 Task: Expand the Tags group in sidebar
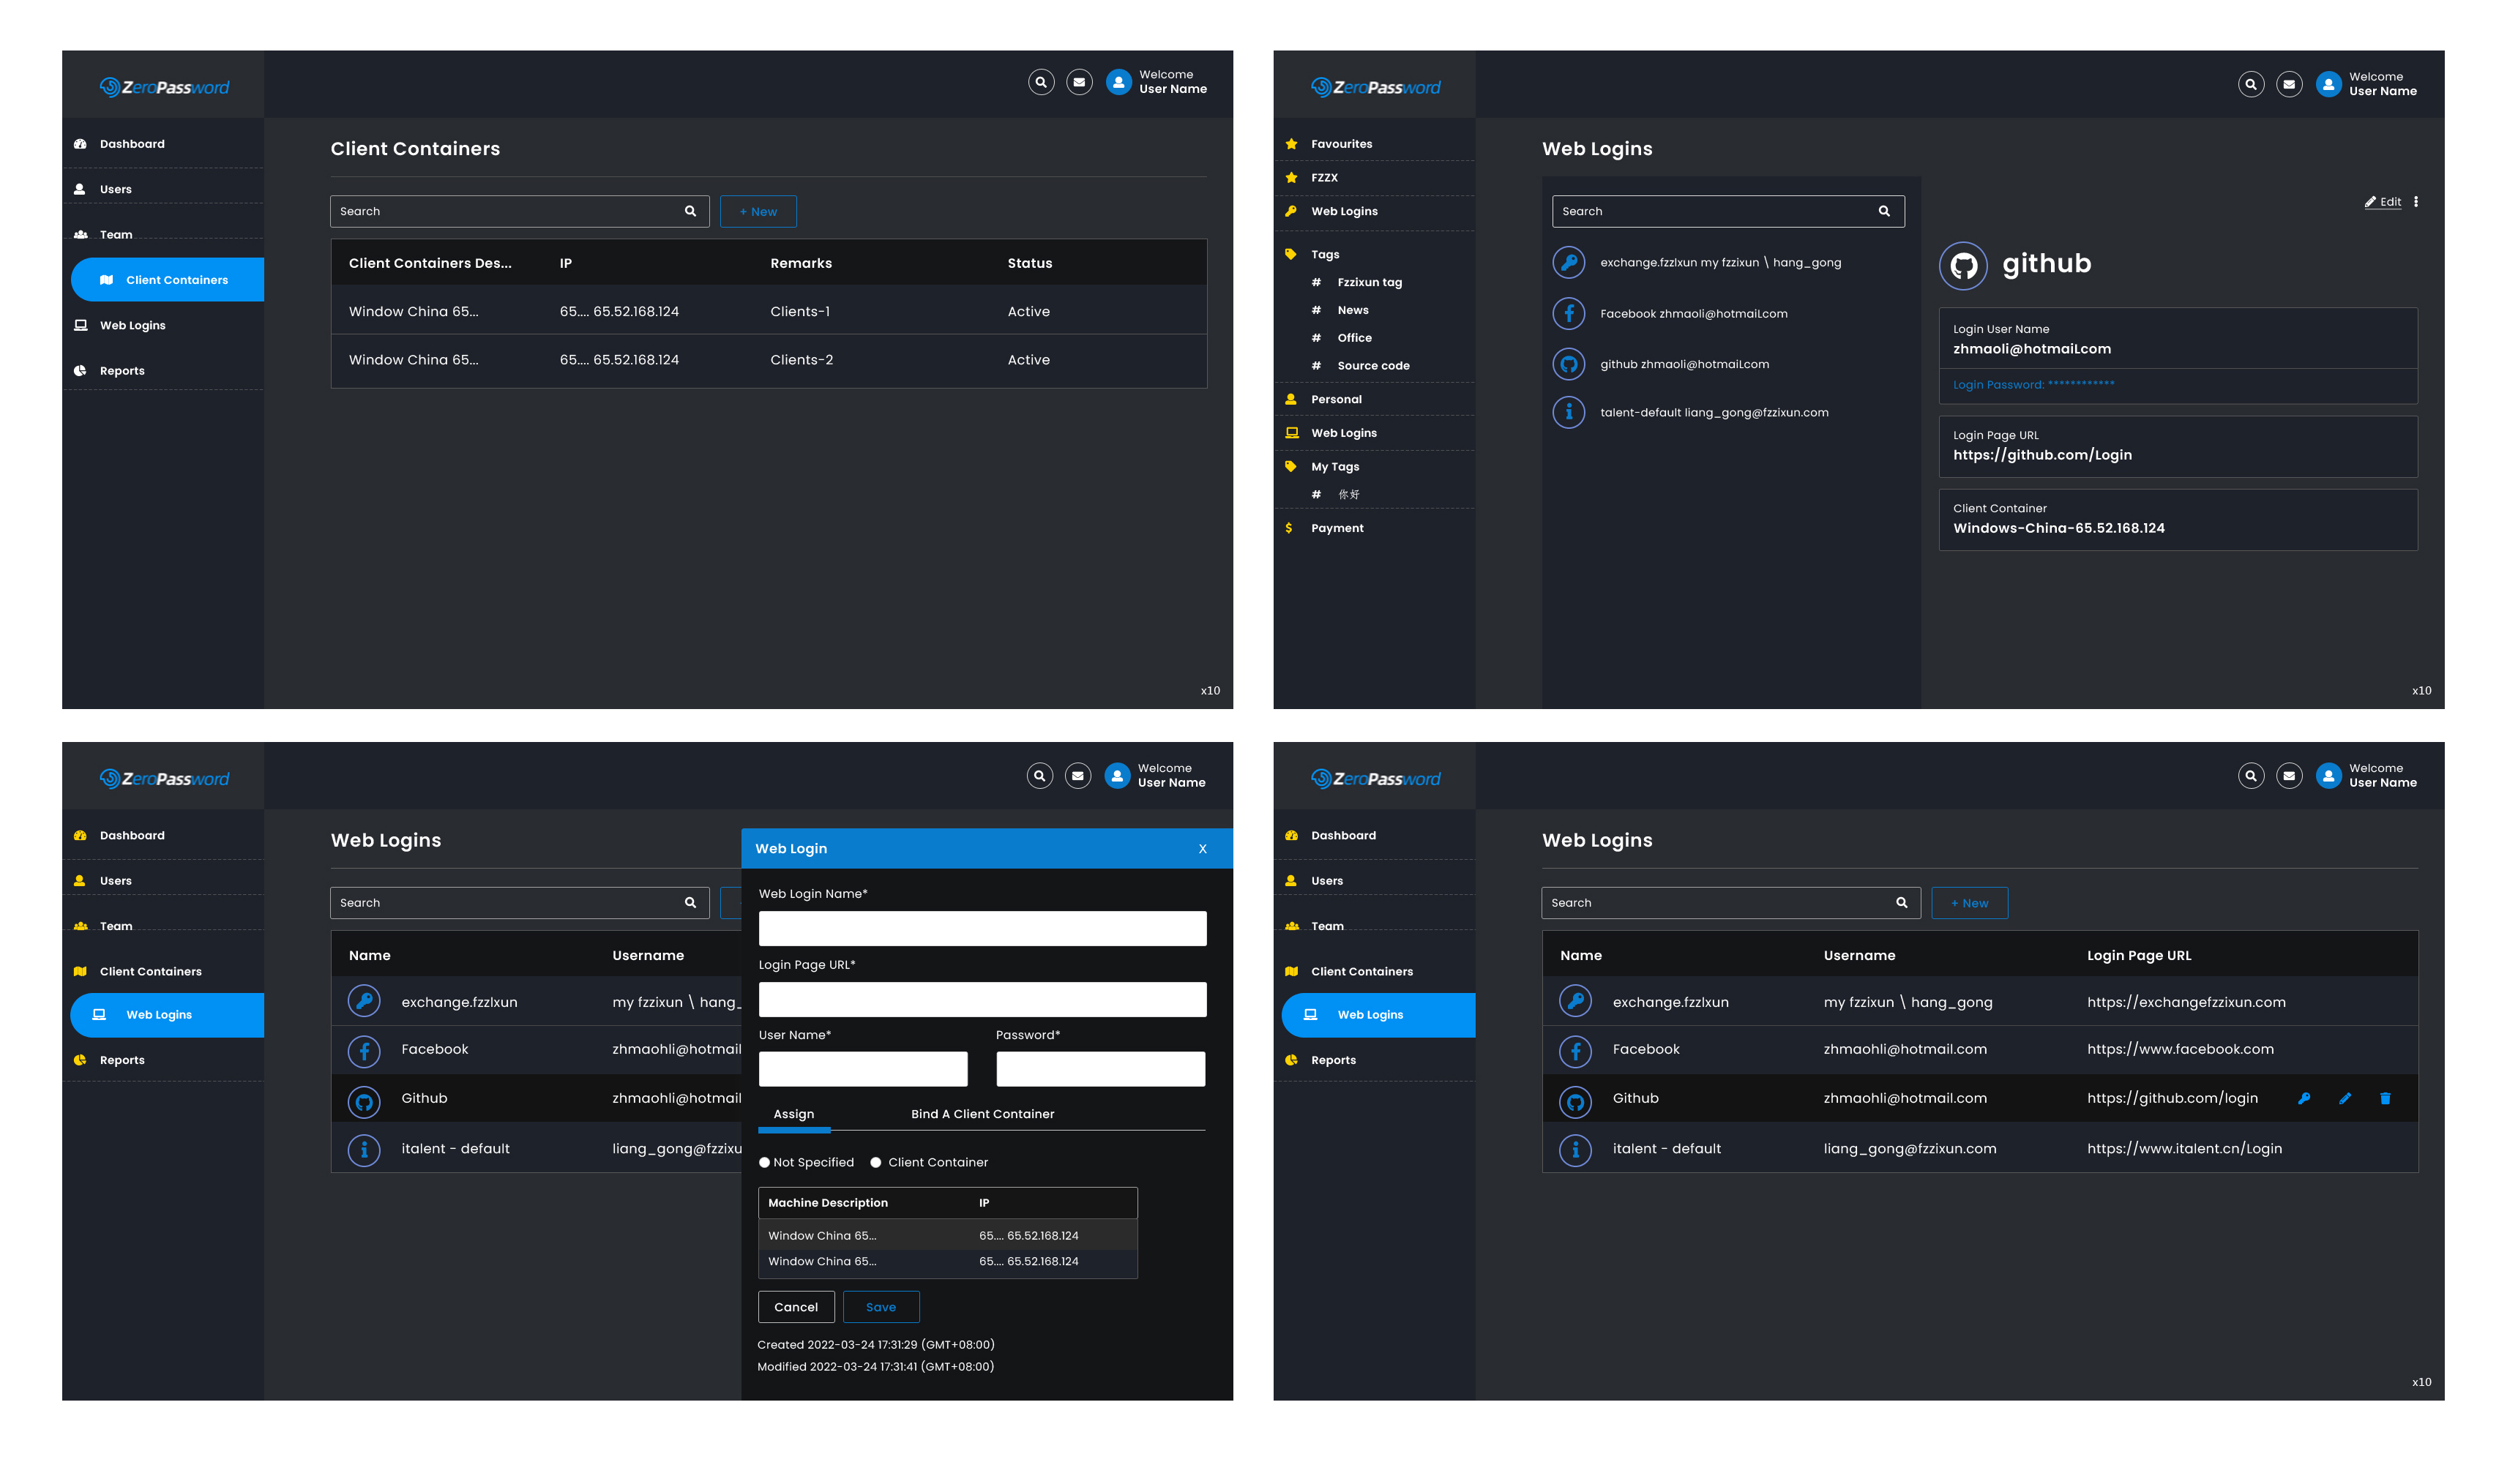click(x=1325, y=254)
